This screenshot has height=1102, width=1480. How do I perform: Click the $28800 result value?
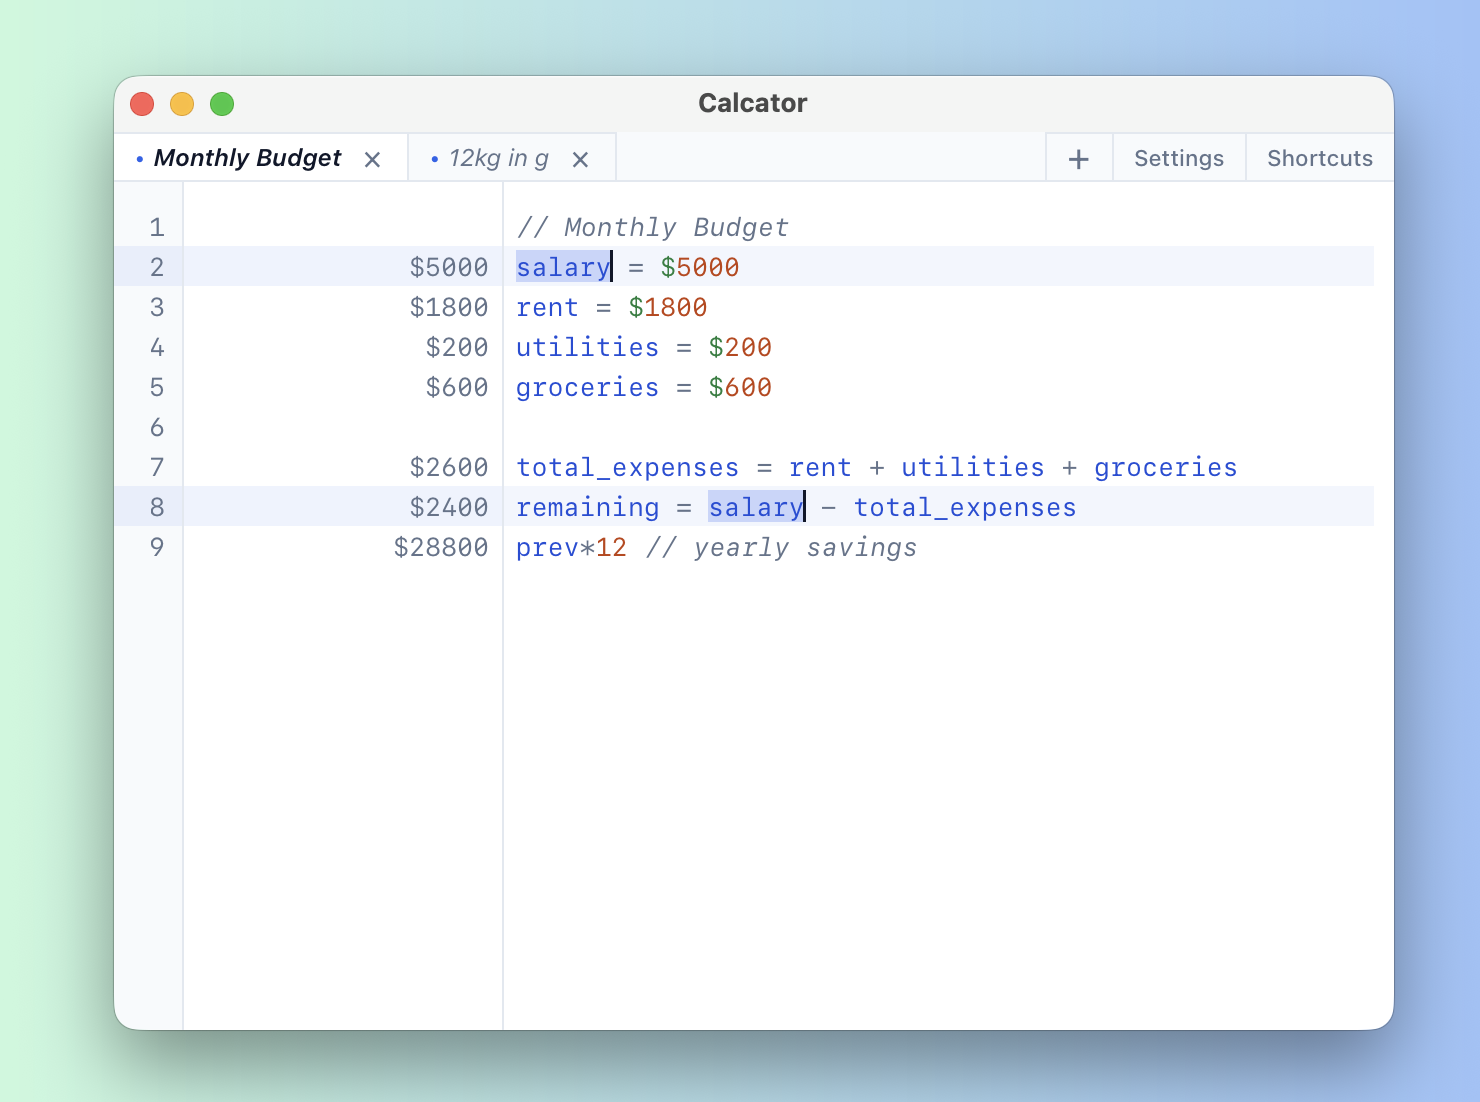tap(440, 547)
